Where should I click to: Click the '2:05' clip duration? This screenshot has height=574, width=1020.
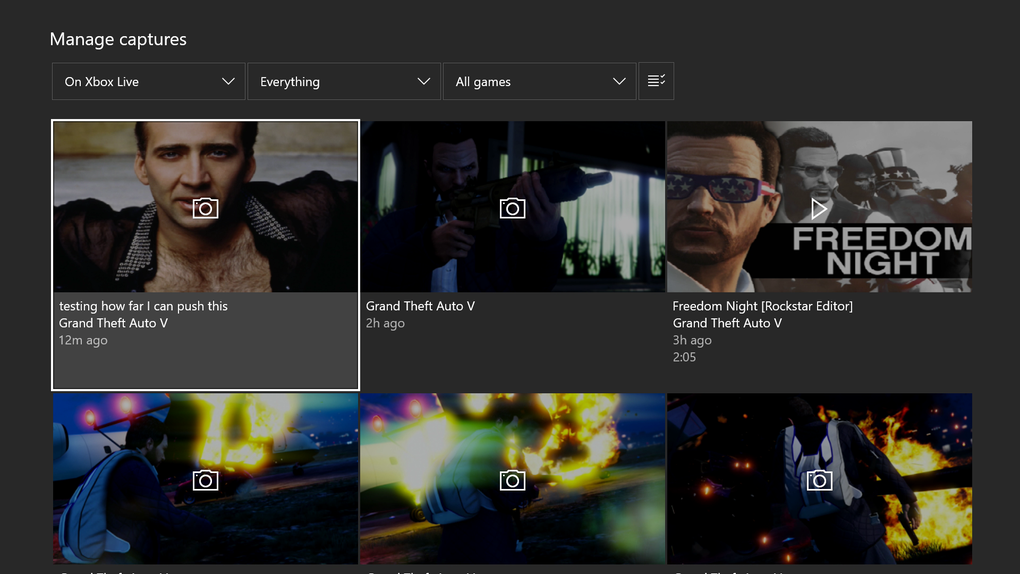pyautogui.click(x=684, y=357)
